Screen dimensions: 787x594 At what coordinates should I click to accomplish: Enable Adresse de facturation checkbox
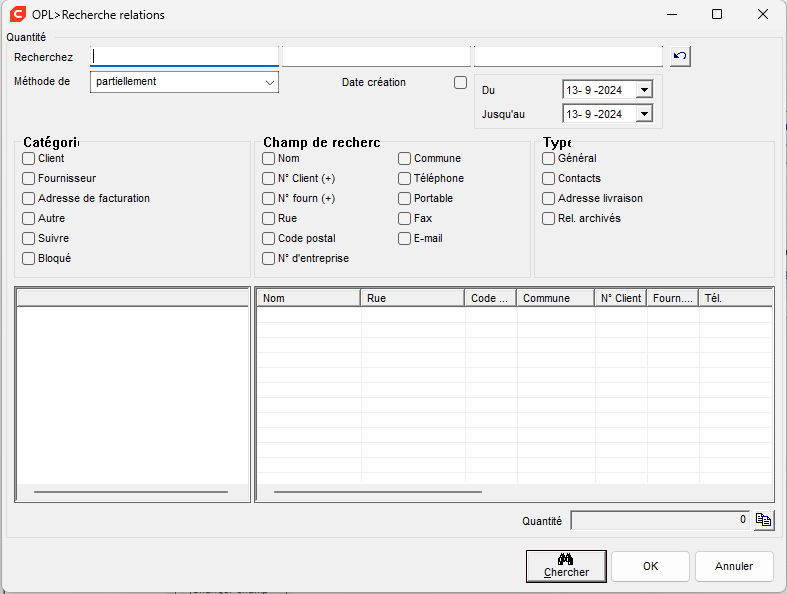(x=29, y=199)
